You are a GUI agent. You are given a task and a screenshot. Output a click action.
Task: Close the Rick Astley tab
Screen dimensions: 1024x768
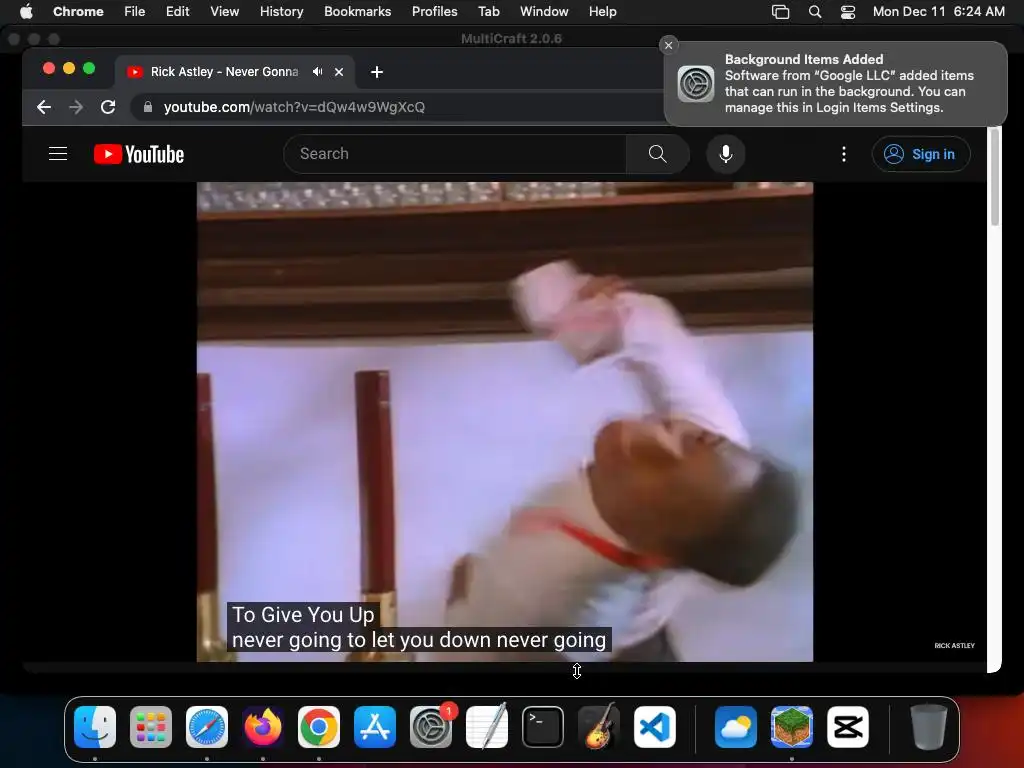(339, 72)
